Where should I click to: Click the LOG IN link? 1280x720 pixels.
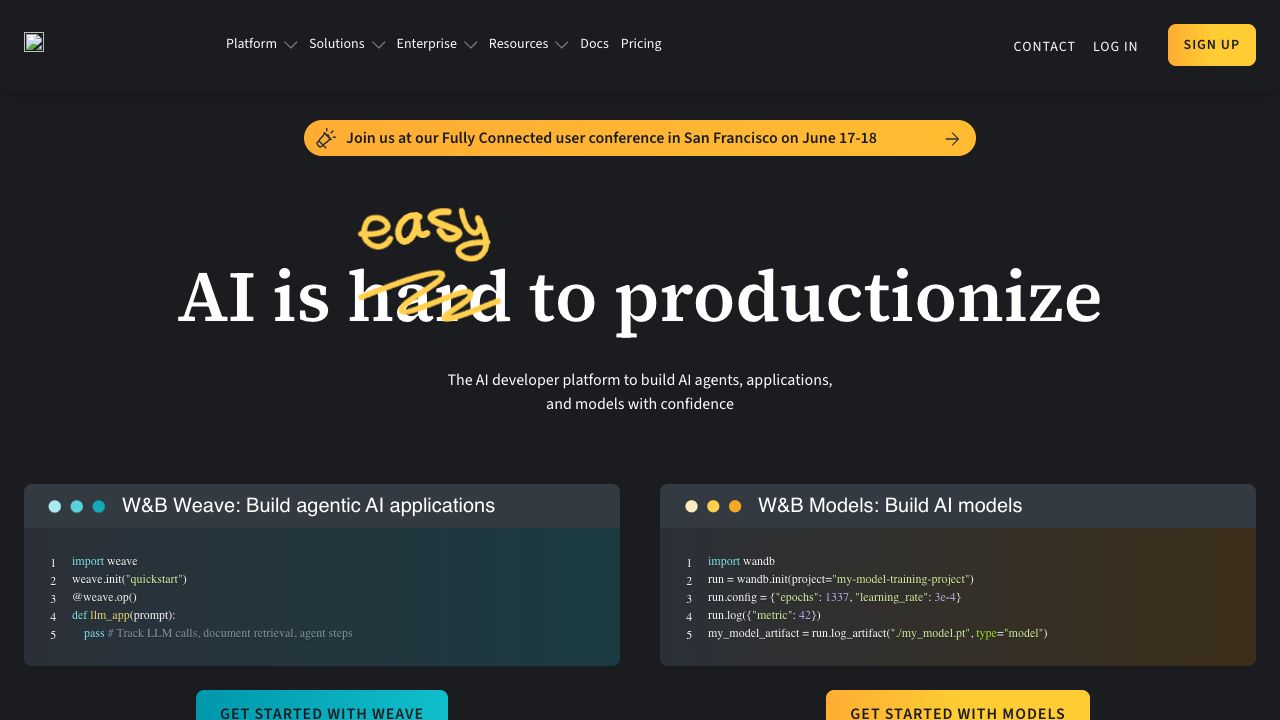tap(1115, 46)
